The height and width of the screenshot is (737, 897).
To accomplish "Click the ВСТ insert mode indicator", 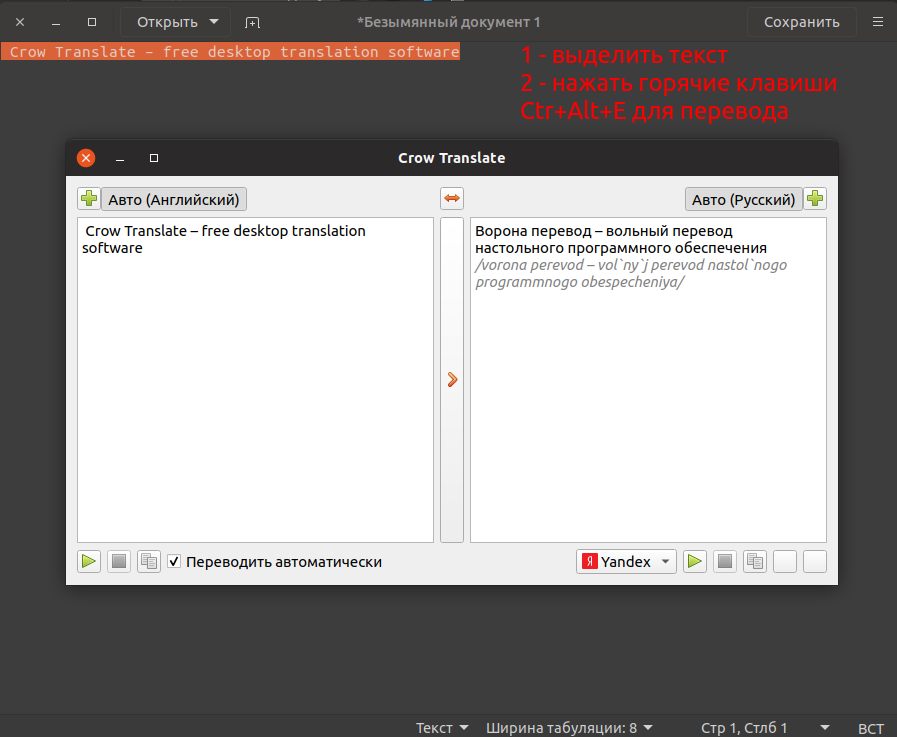I will click(870, 728).
